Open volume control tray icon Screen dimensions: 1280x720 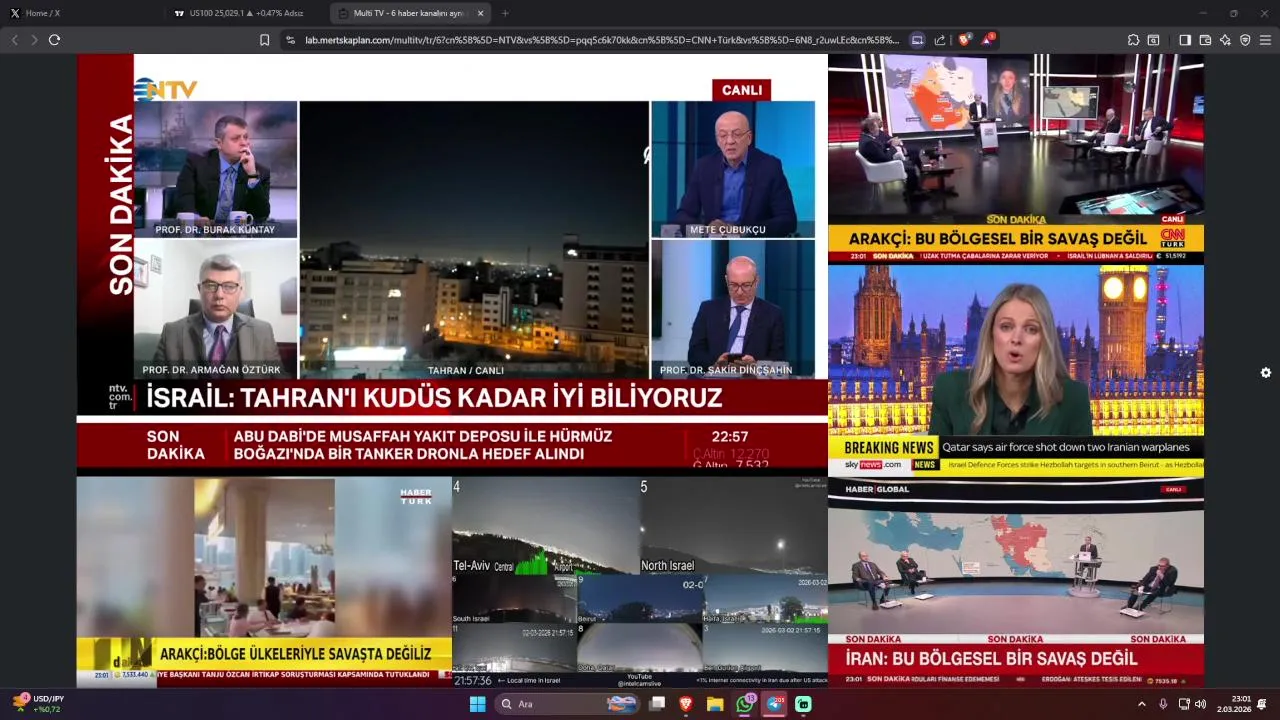[1201, 704]
